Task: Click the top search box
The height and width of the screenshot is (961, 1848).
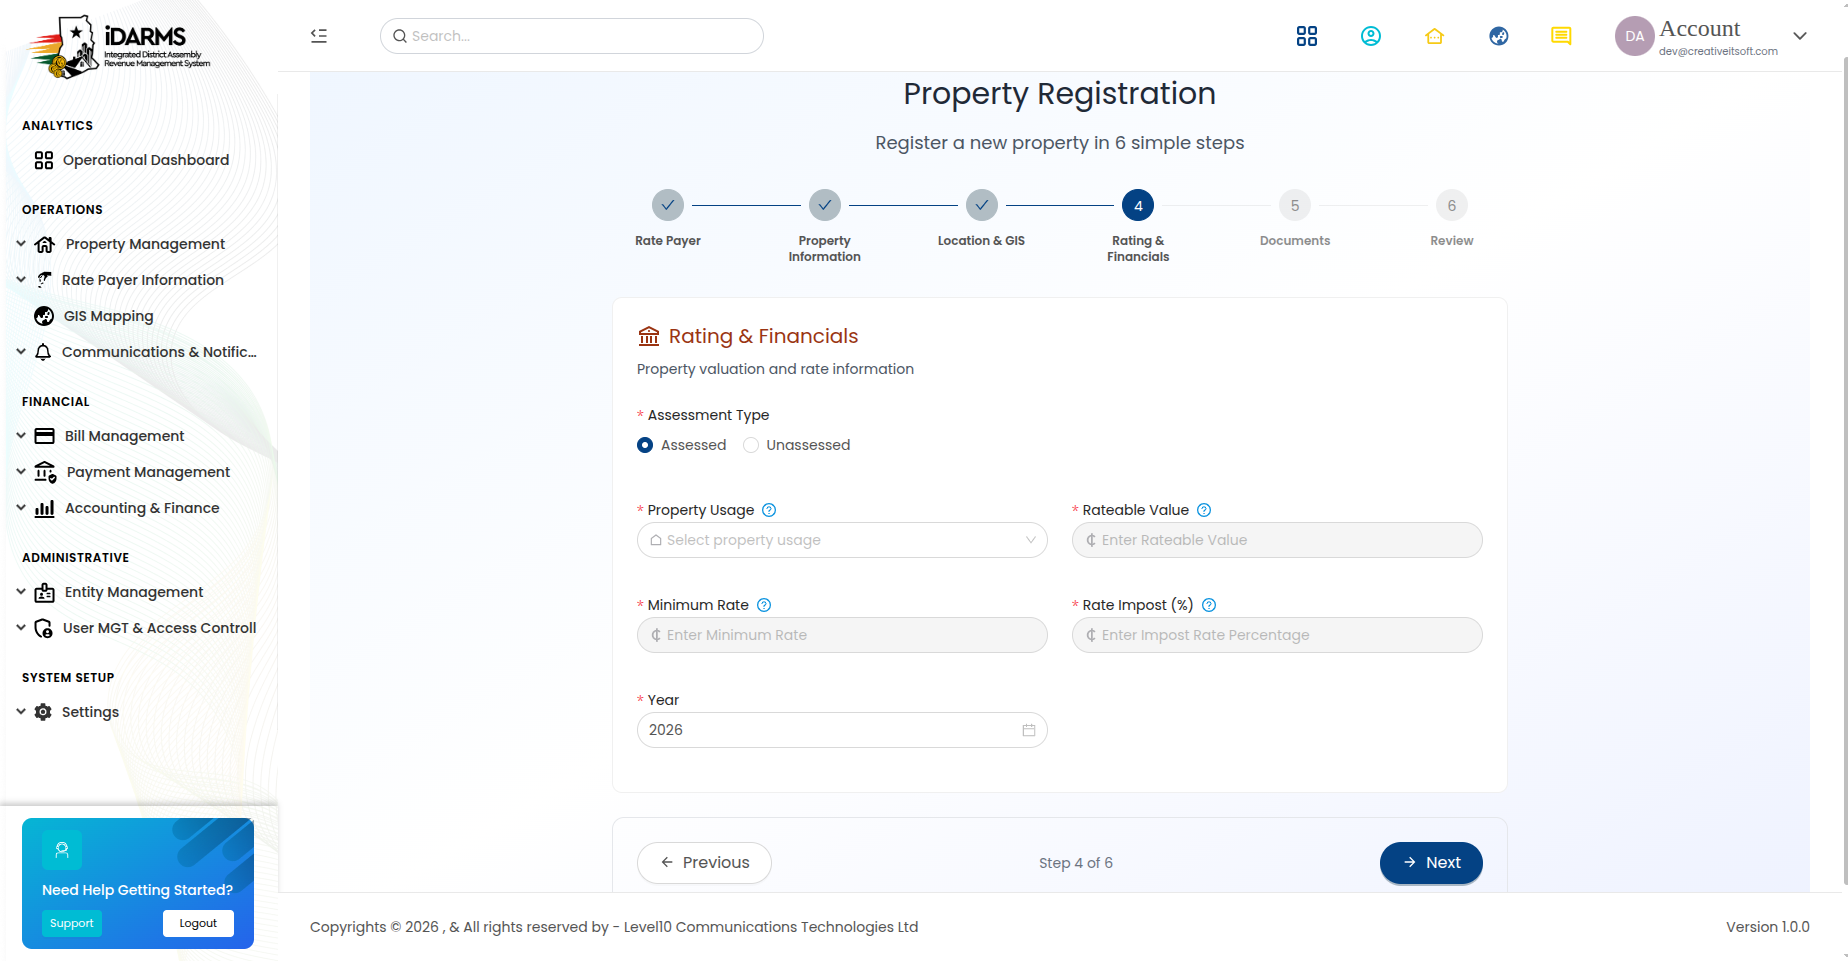Action: [x=572, y=36]
